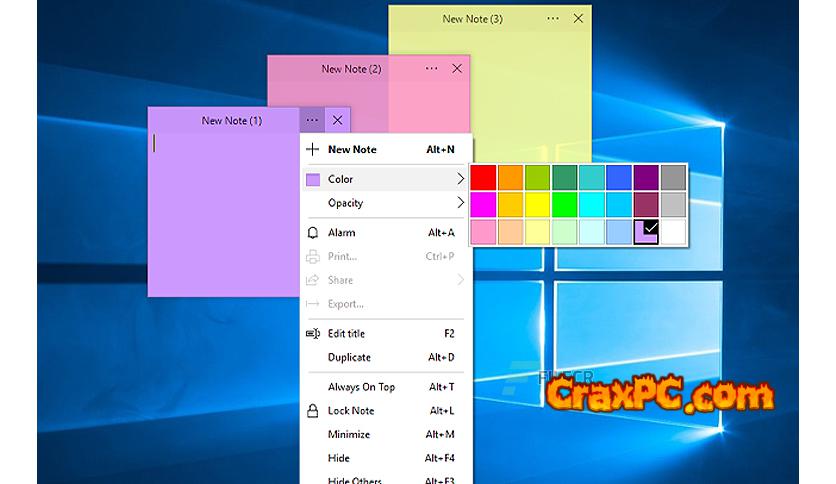Image resolution: width=836 pixels, height=484 pixels.
Task: Click inside the yellow New Note (3) body
Action: pos(530,96)
